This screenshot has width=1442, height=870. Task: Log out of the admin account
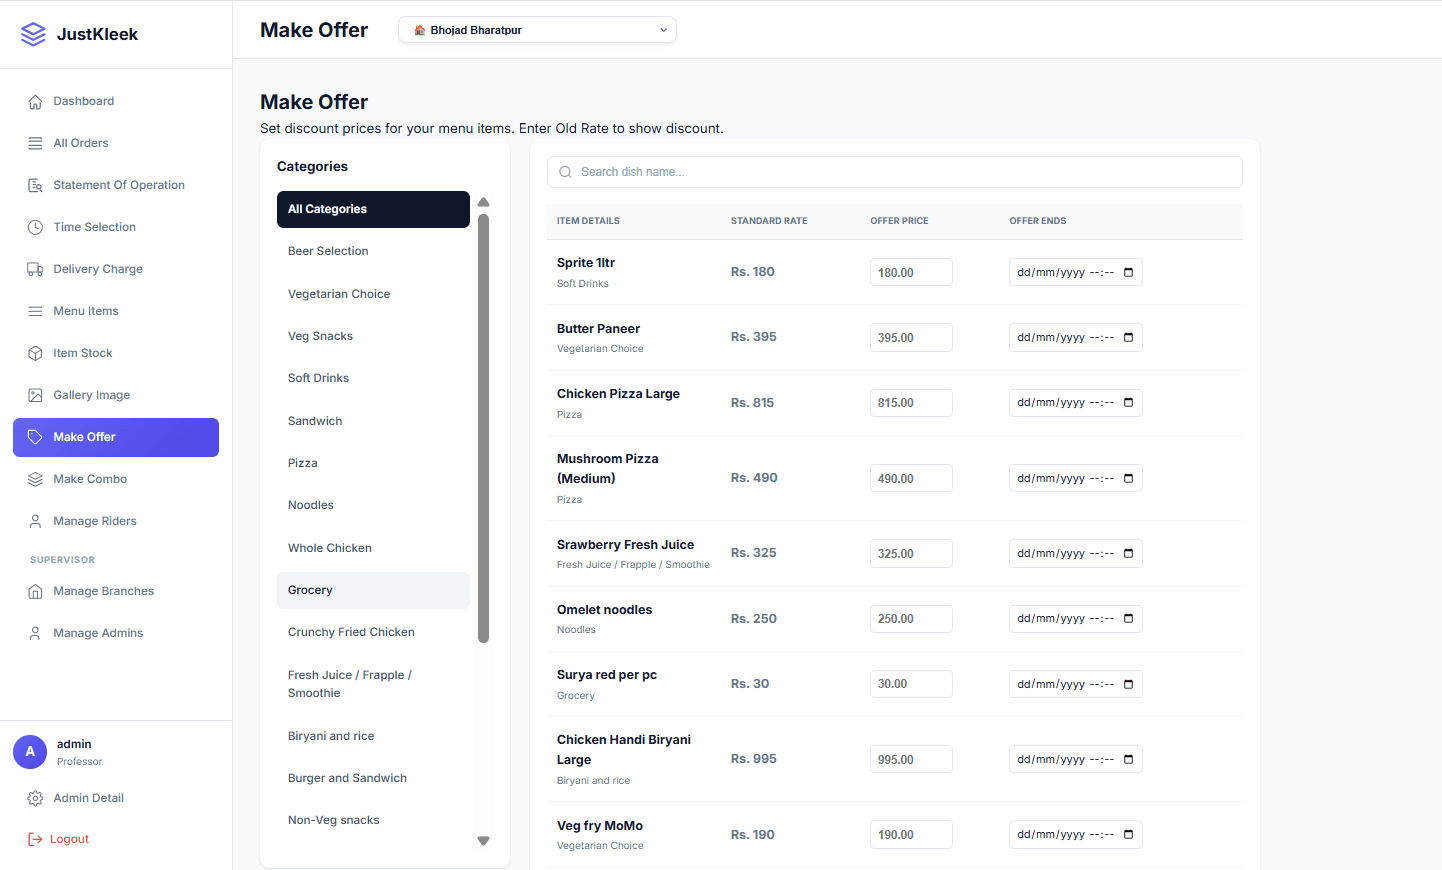(116, 839)
